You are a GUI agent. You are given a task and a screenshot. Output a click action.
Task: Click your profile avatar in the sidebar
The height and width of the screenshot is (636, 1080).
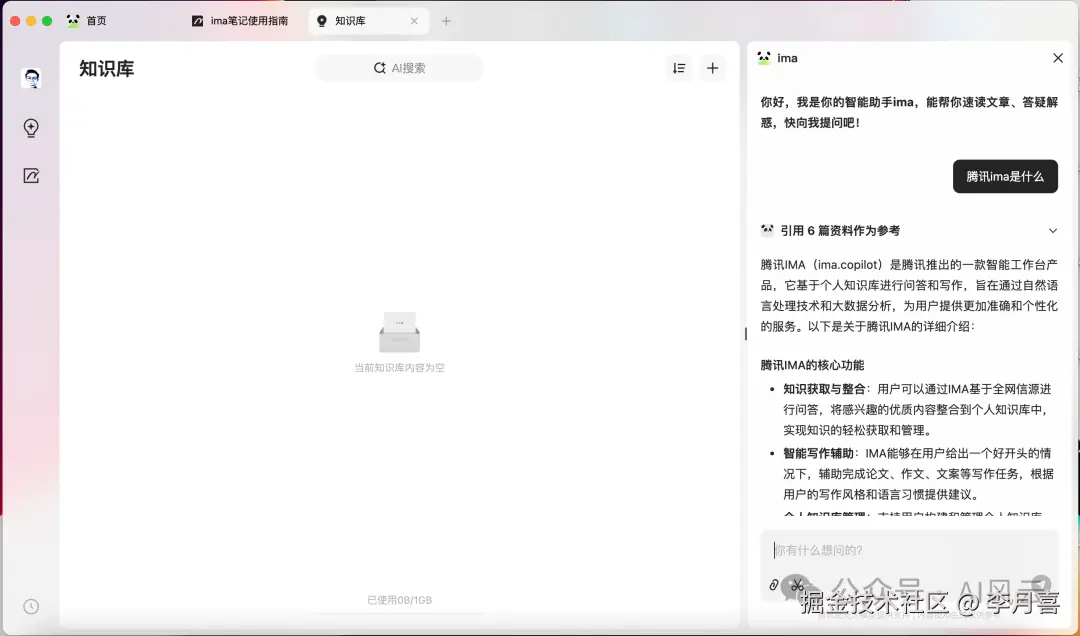pos(30,78)
